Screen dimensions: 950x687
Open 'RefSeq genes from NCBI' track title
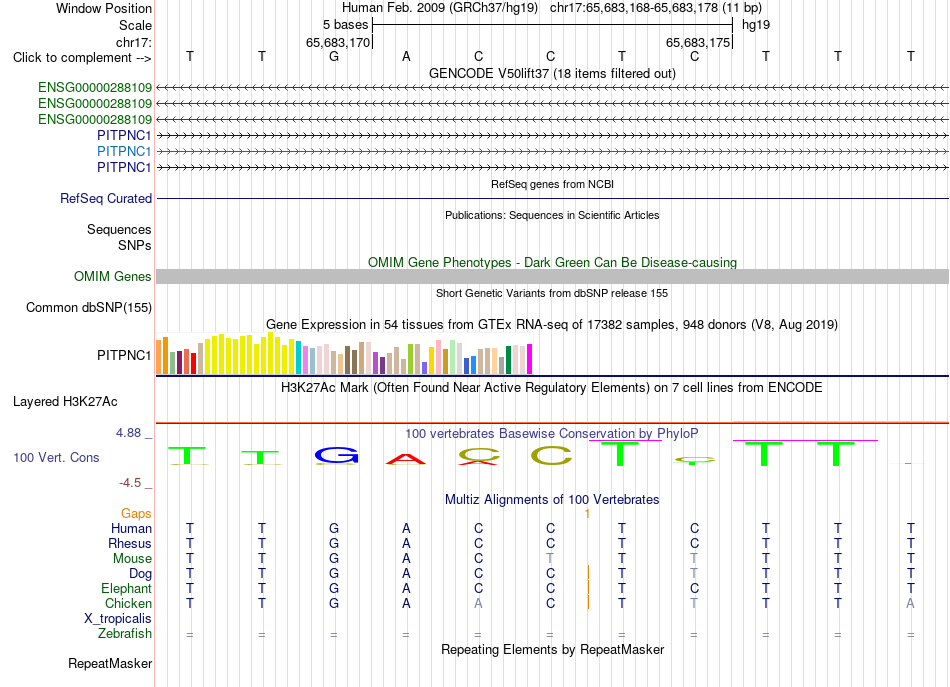tap(552, 184)
